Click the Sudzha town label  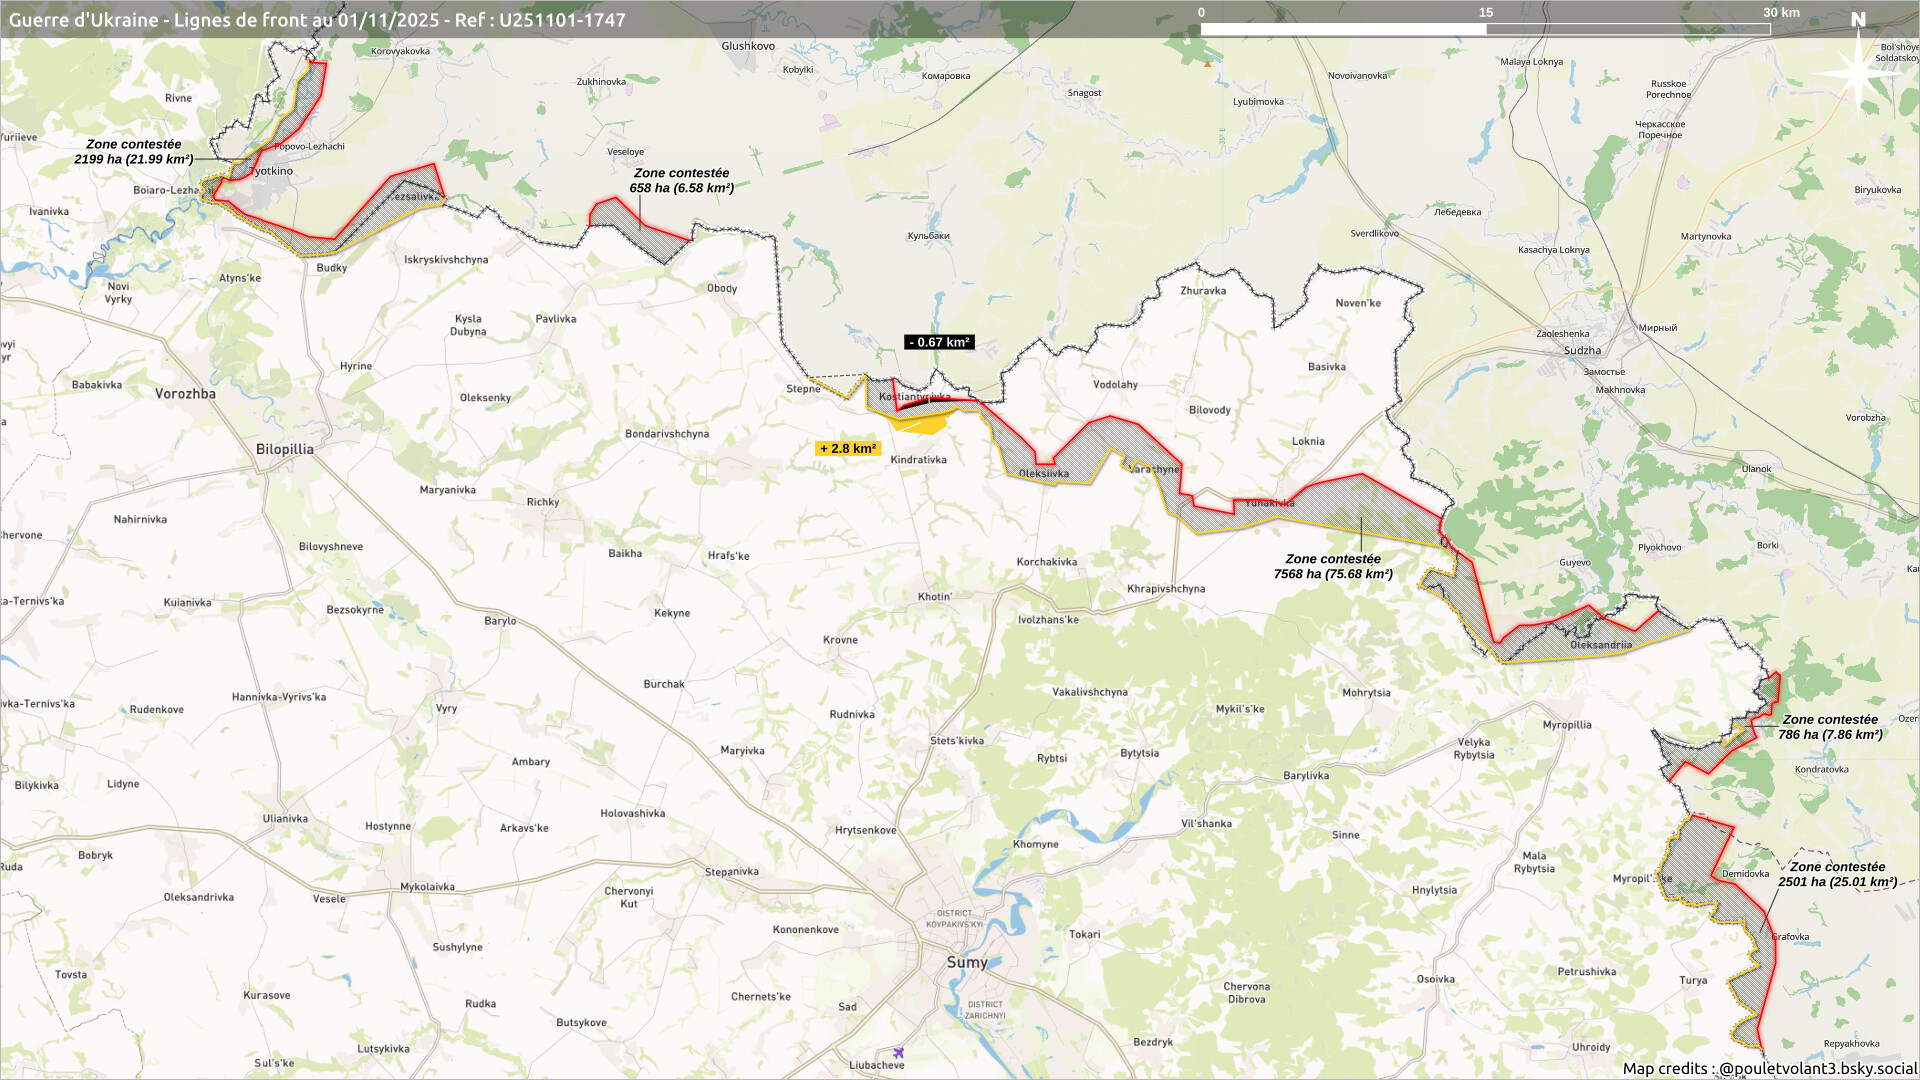1582,350
